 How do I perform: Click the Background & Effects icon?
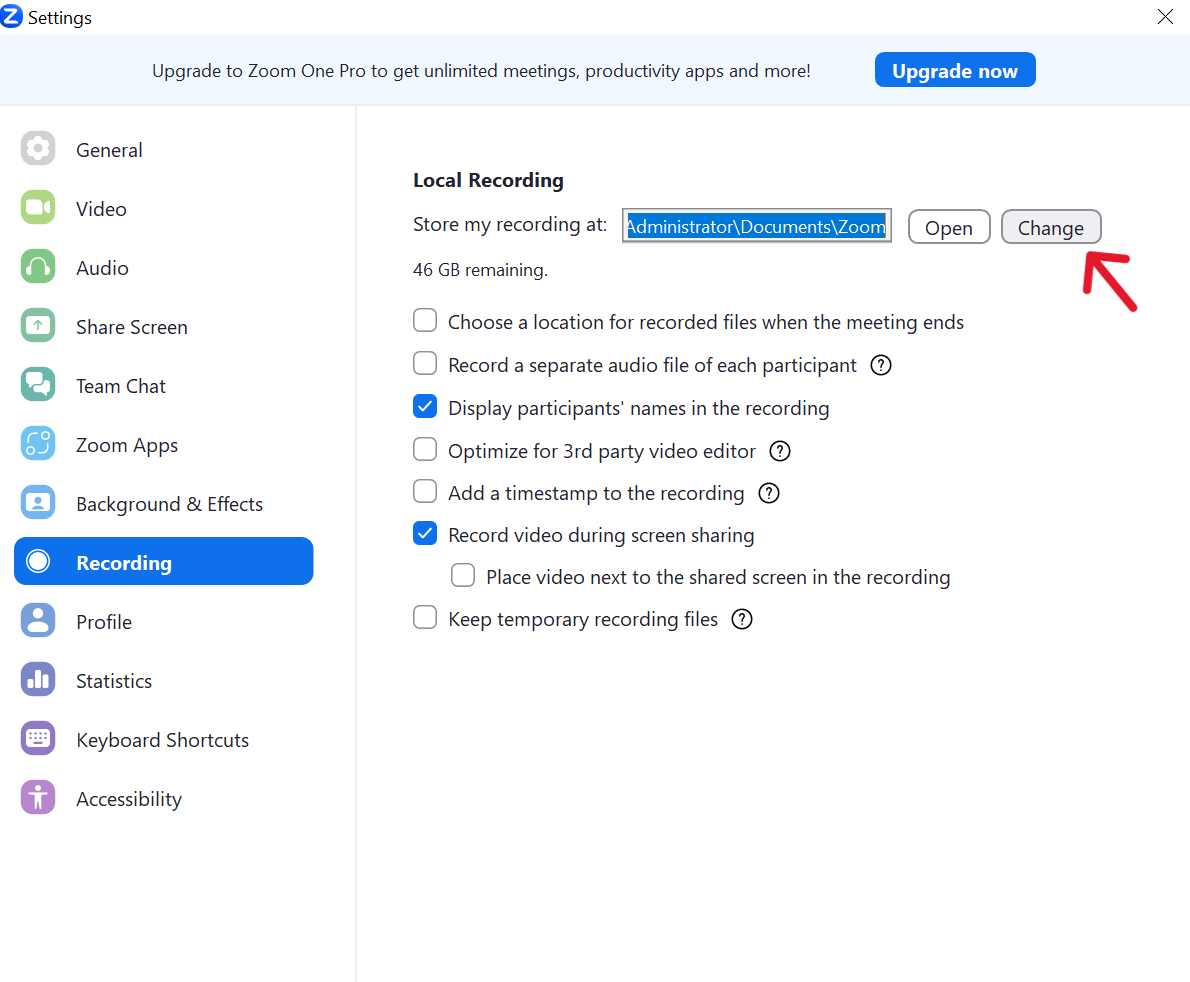tap(38, 503)
